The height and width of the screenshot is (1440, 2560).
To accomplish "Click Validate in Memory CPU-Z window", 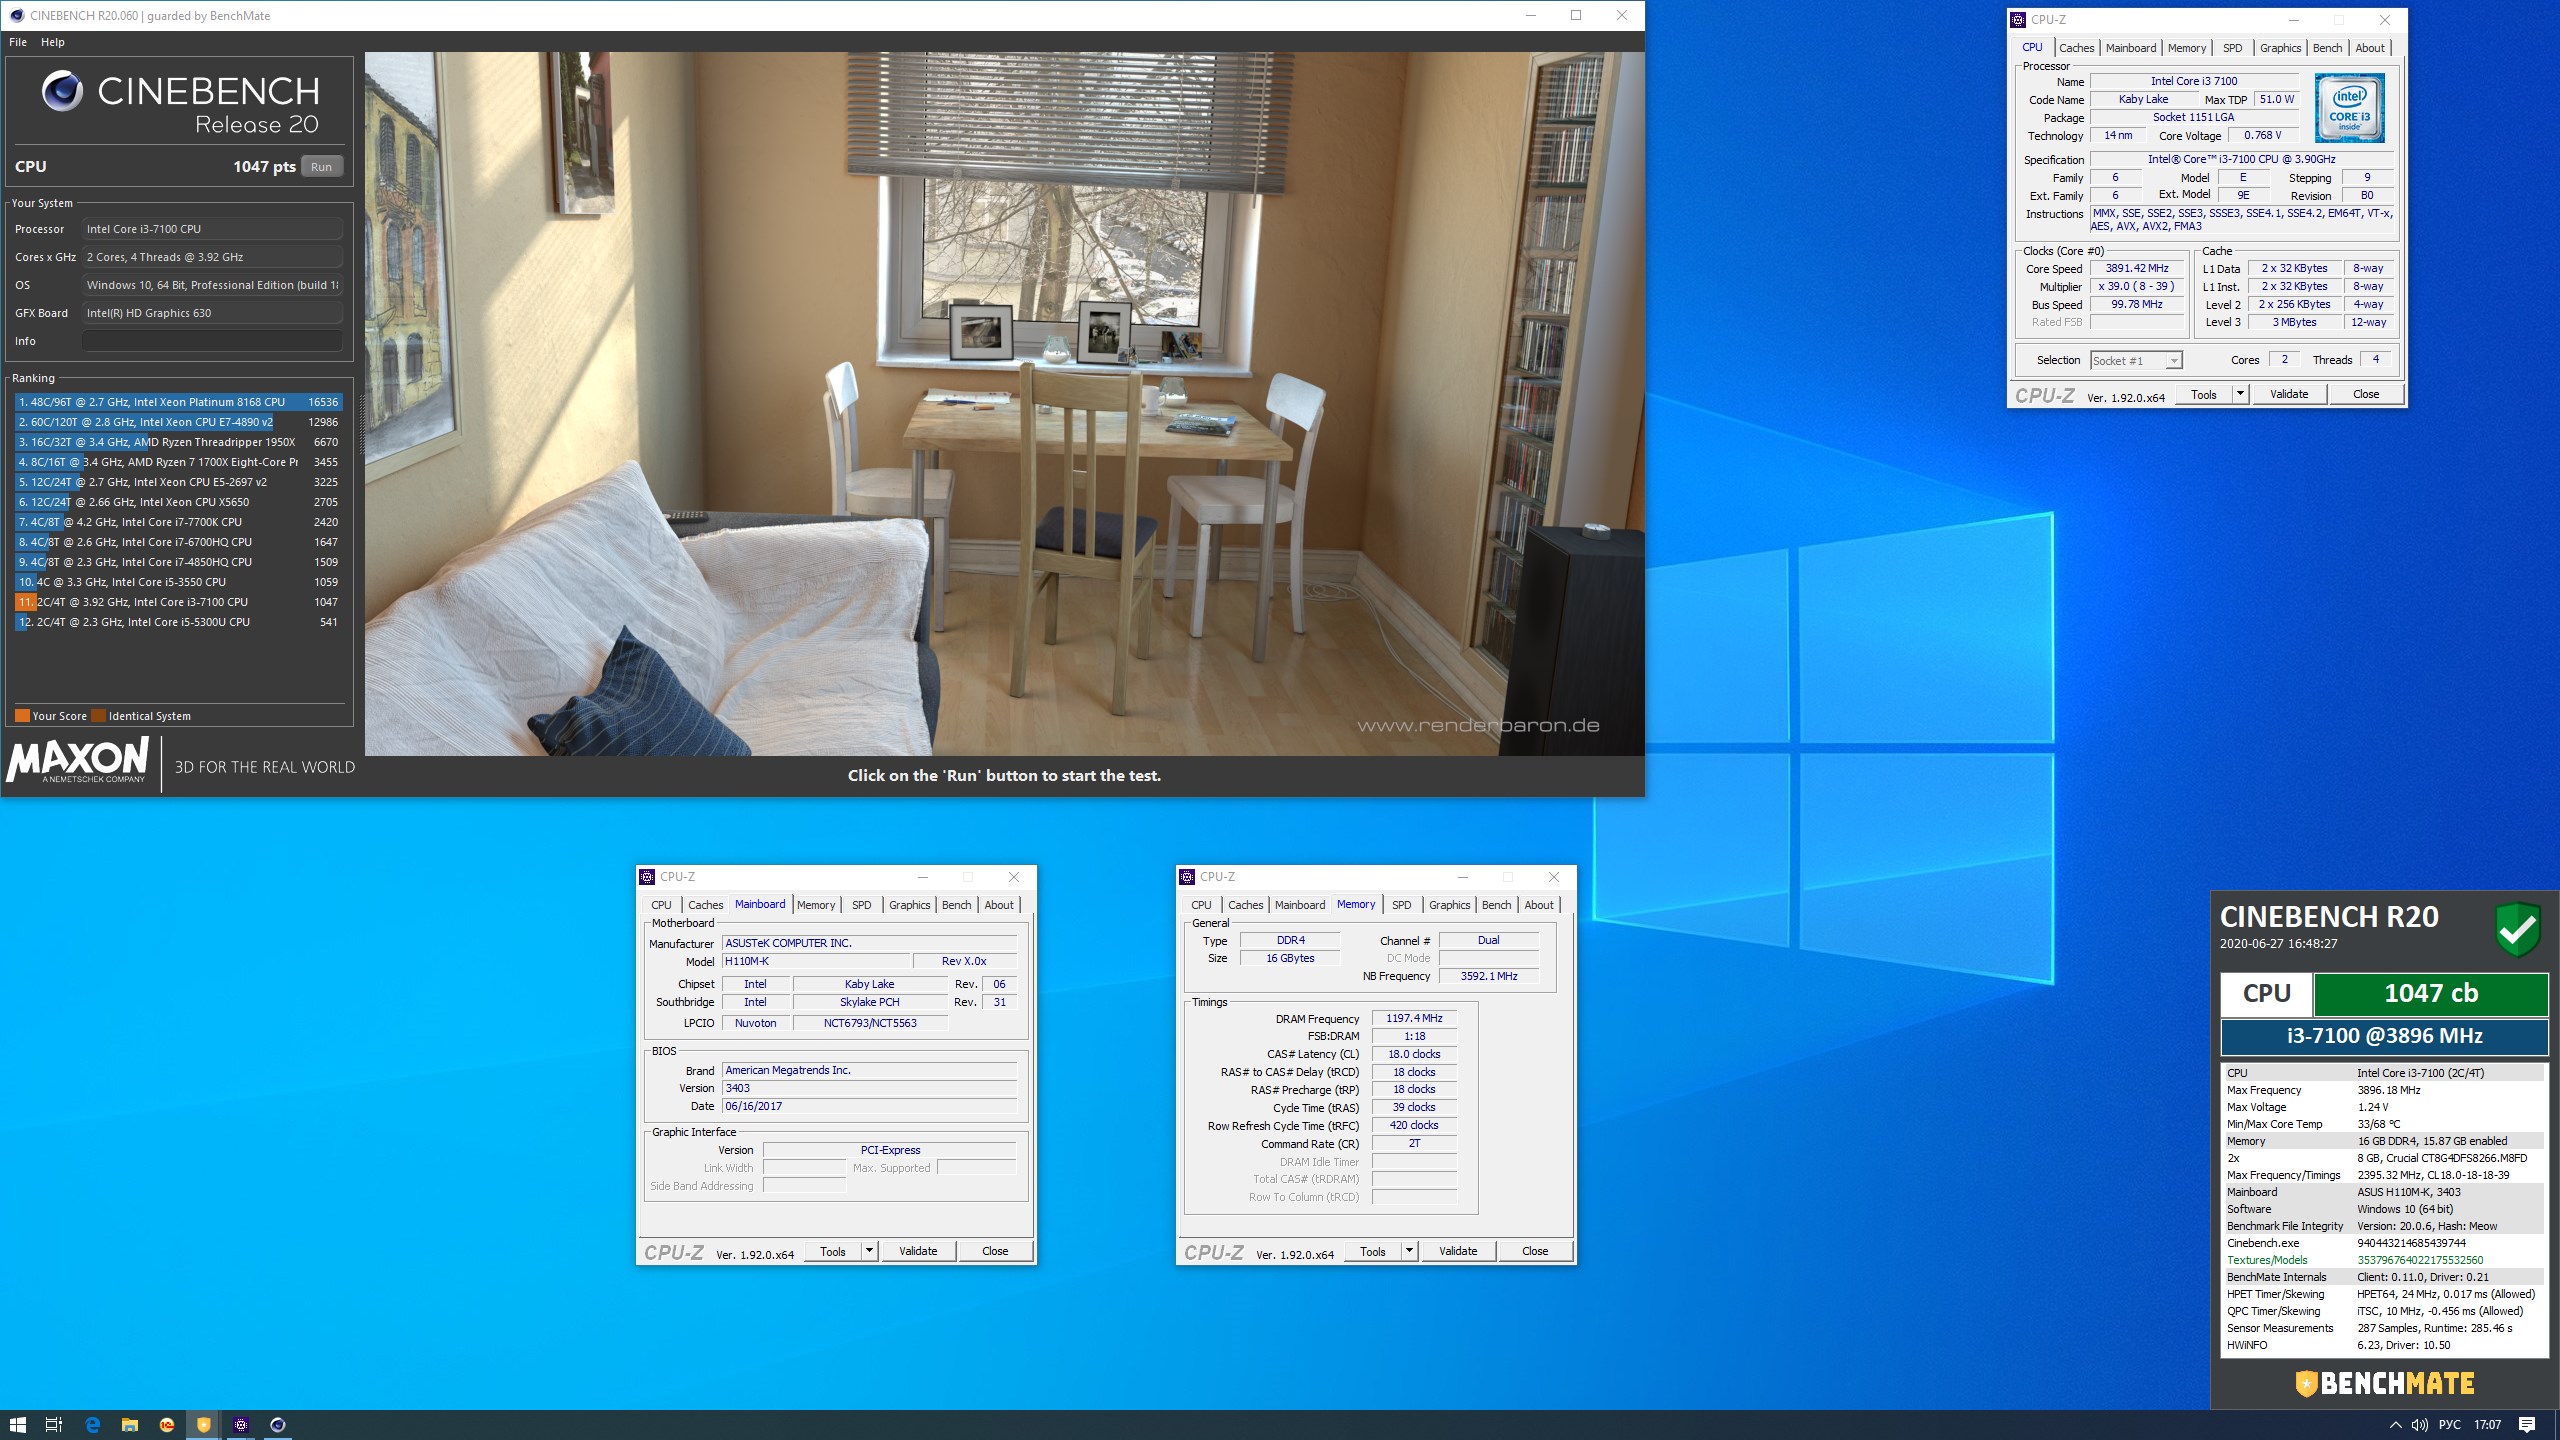I will pos(1458,1251).
